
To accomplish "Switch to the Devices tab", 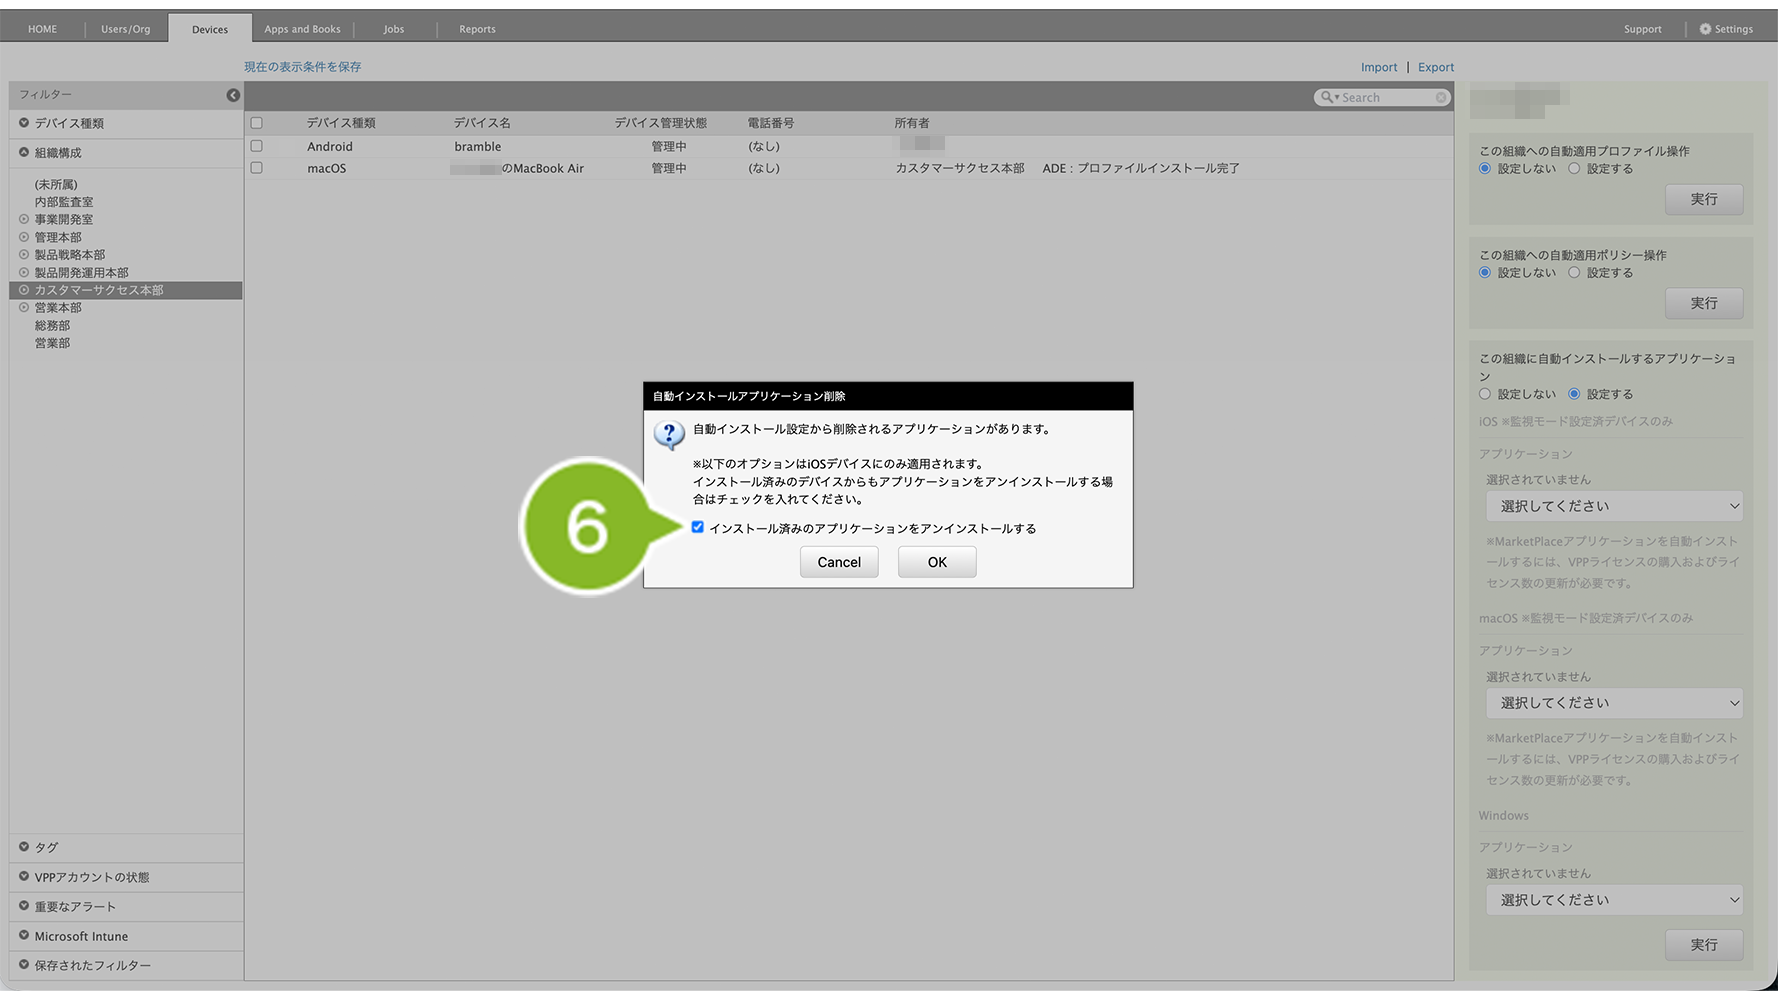I will [210, 29].
